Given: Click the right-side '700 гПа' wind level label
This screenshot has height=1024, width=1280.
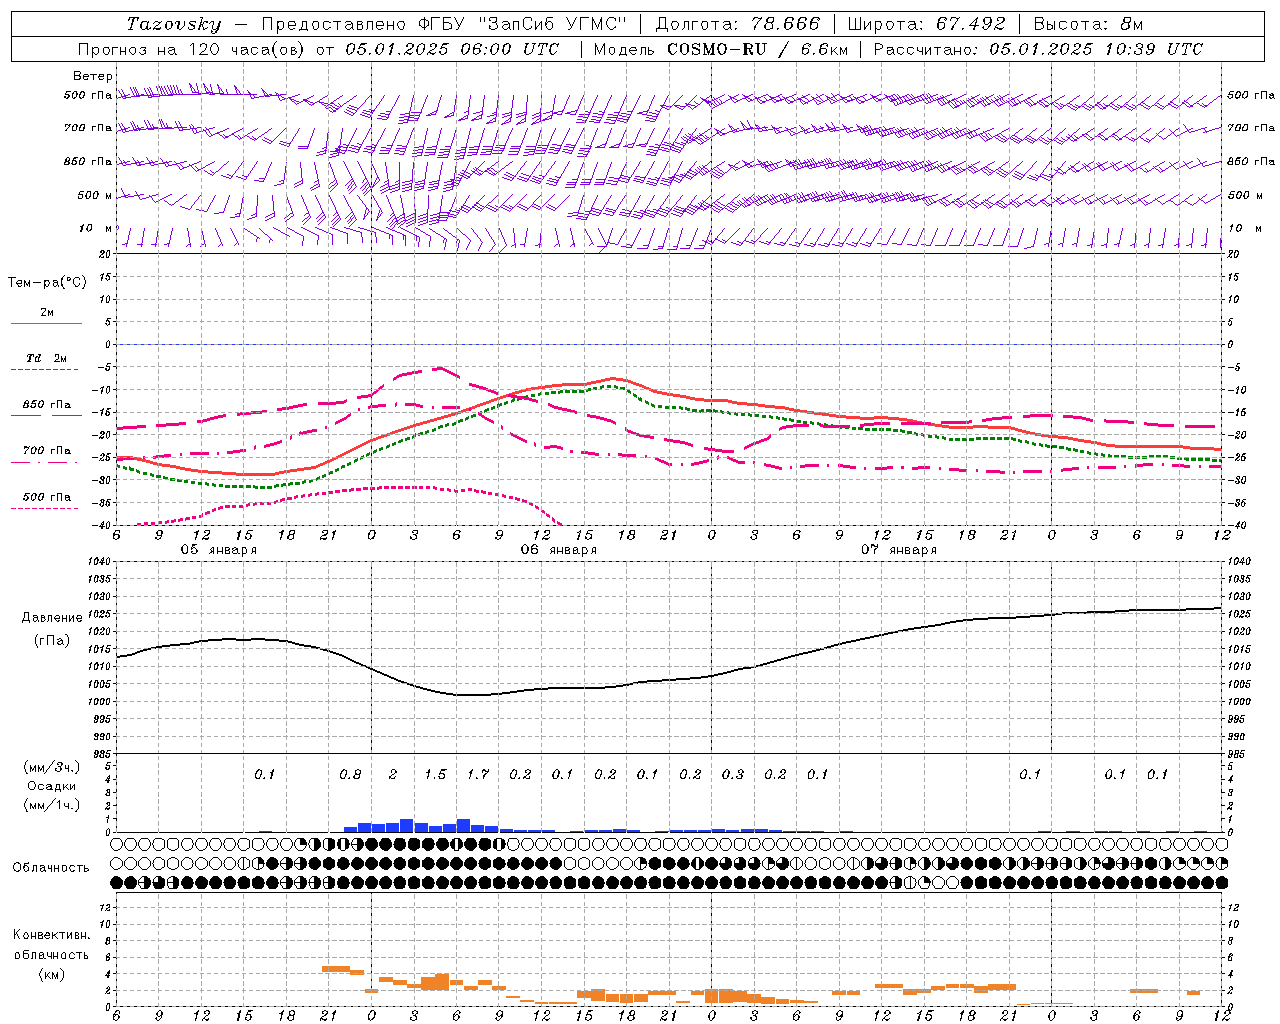Looking at the screenshot, I should click(x=1251, y=128).
